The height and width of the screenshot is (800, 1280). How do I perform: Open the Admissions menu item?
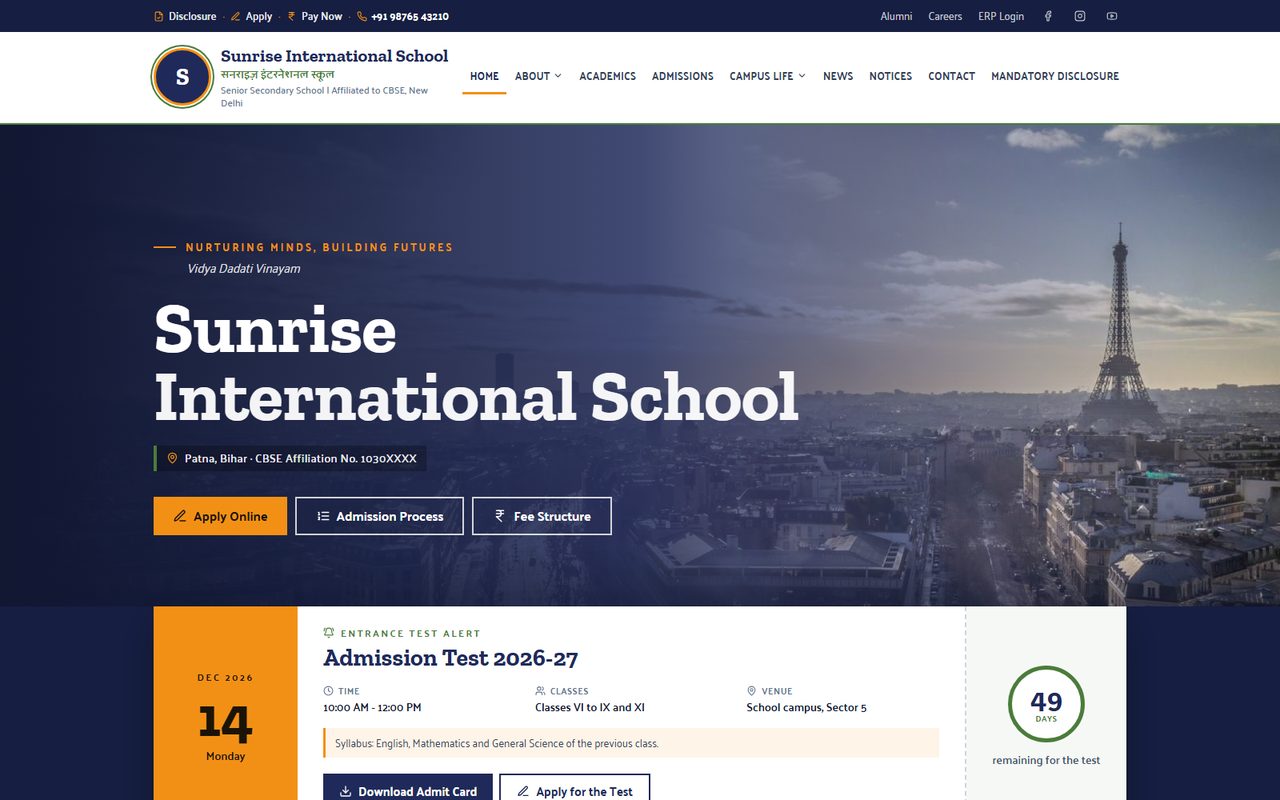683,76
